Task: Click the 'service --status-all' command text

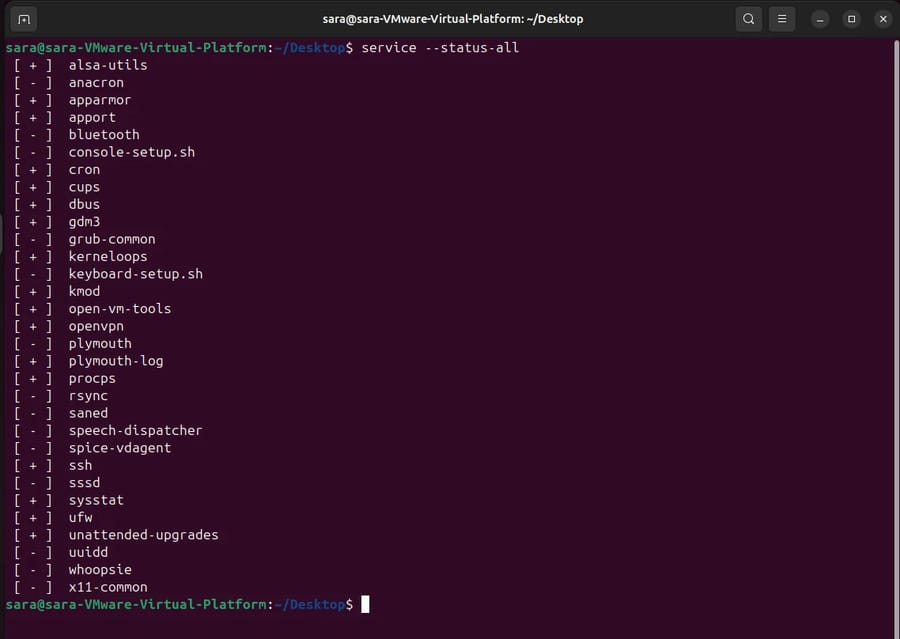Action: point(440,48)
